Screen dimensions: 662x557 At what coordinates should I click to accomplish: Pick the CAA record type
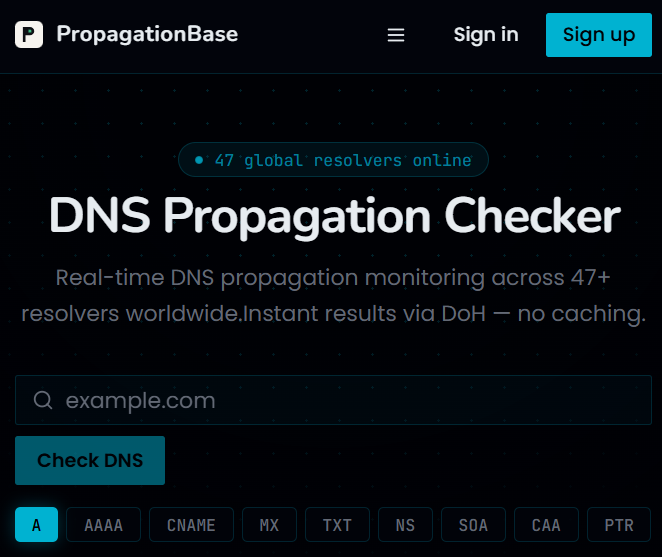pos(546,524)
